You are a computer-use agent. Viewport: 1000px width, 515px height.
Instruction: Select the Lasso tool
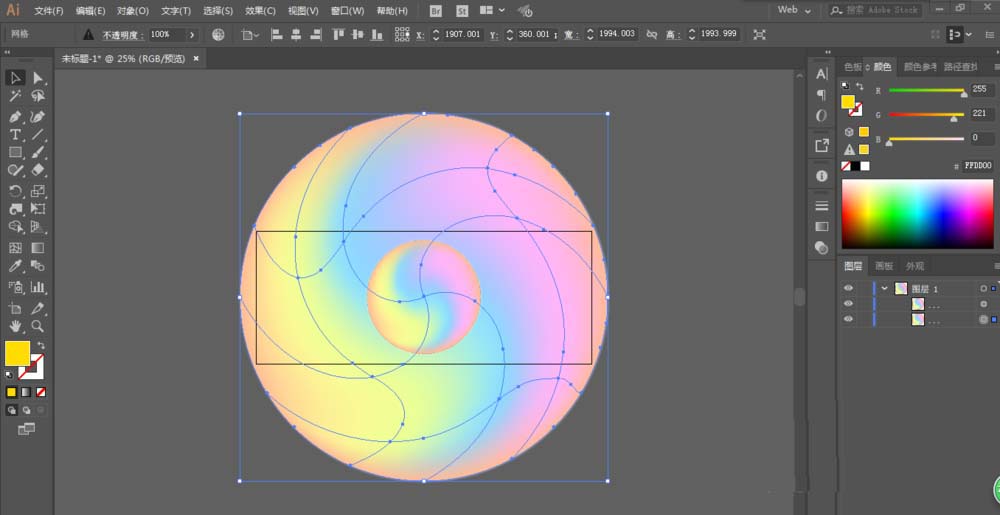coord(38,96)
